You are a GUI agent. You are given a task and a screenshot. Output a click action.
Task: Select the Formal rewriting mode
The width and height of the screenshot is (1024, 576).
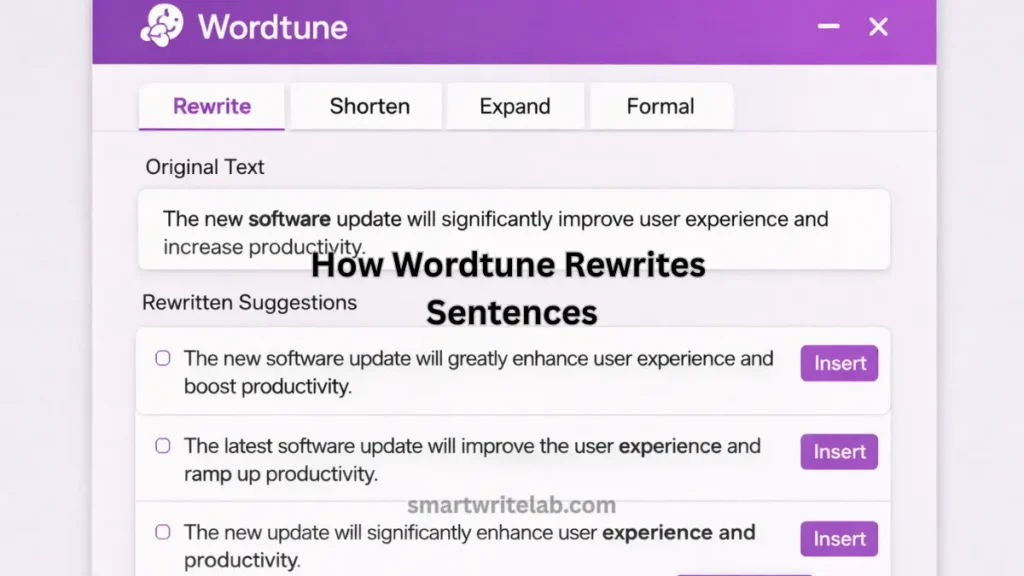(661, 106)
